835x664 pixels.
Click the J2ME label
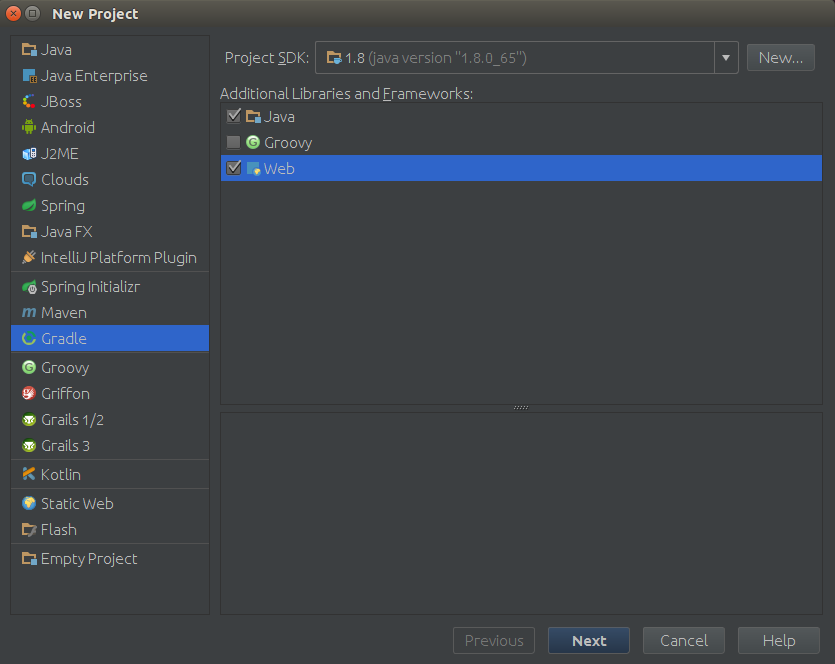pos(60,153)
